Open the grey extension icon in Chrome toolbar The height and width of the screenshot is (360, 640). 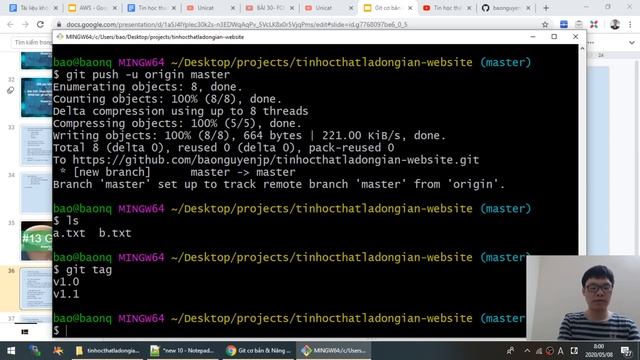pos(579,24)
